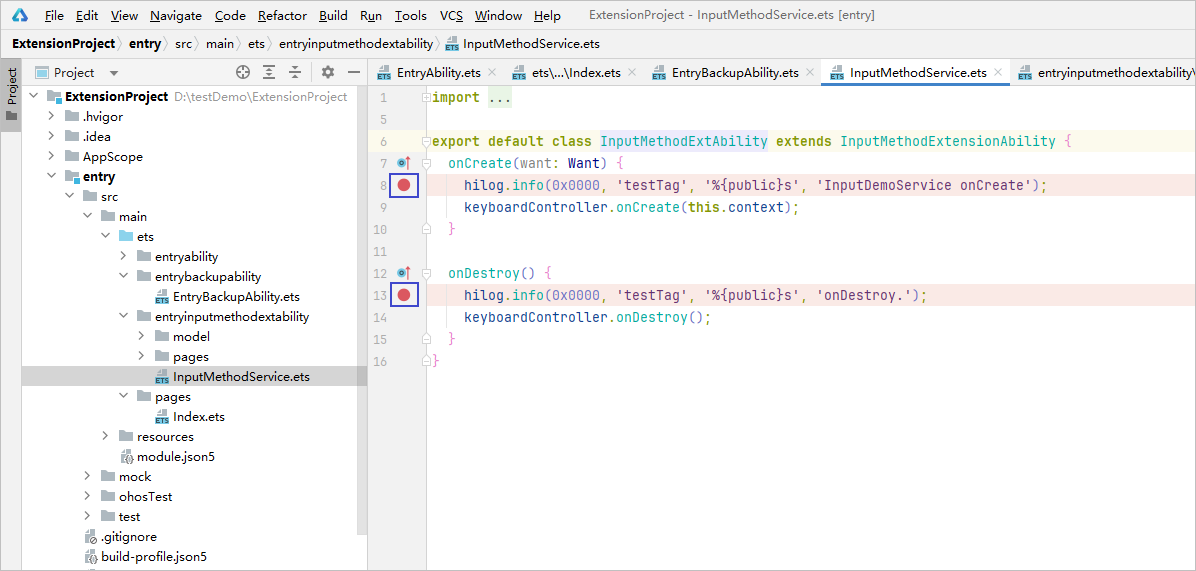Viewport: 1196px width, 571px height.
Task: Remove the breakpoint on line 8
Action: pyautogui.click(x=404, y=185)
